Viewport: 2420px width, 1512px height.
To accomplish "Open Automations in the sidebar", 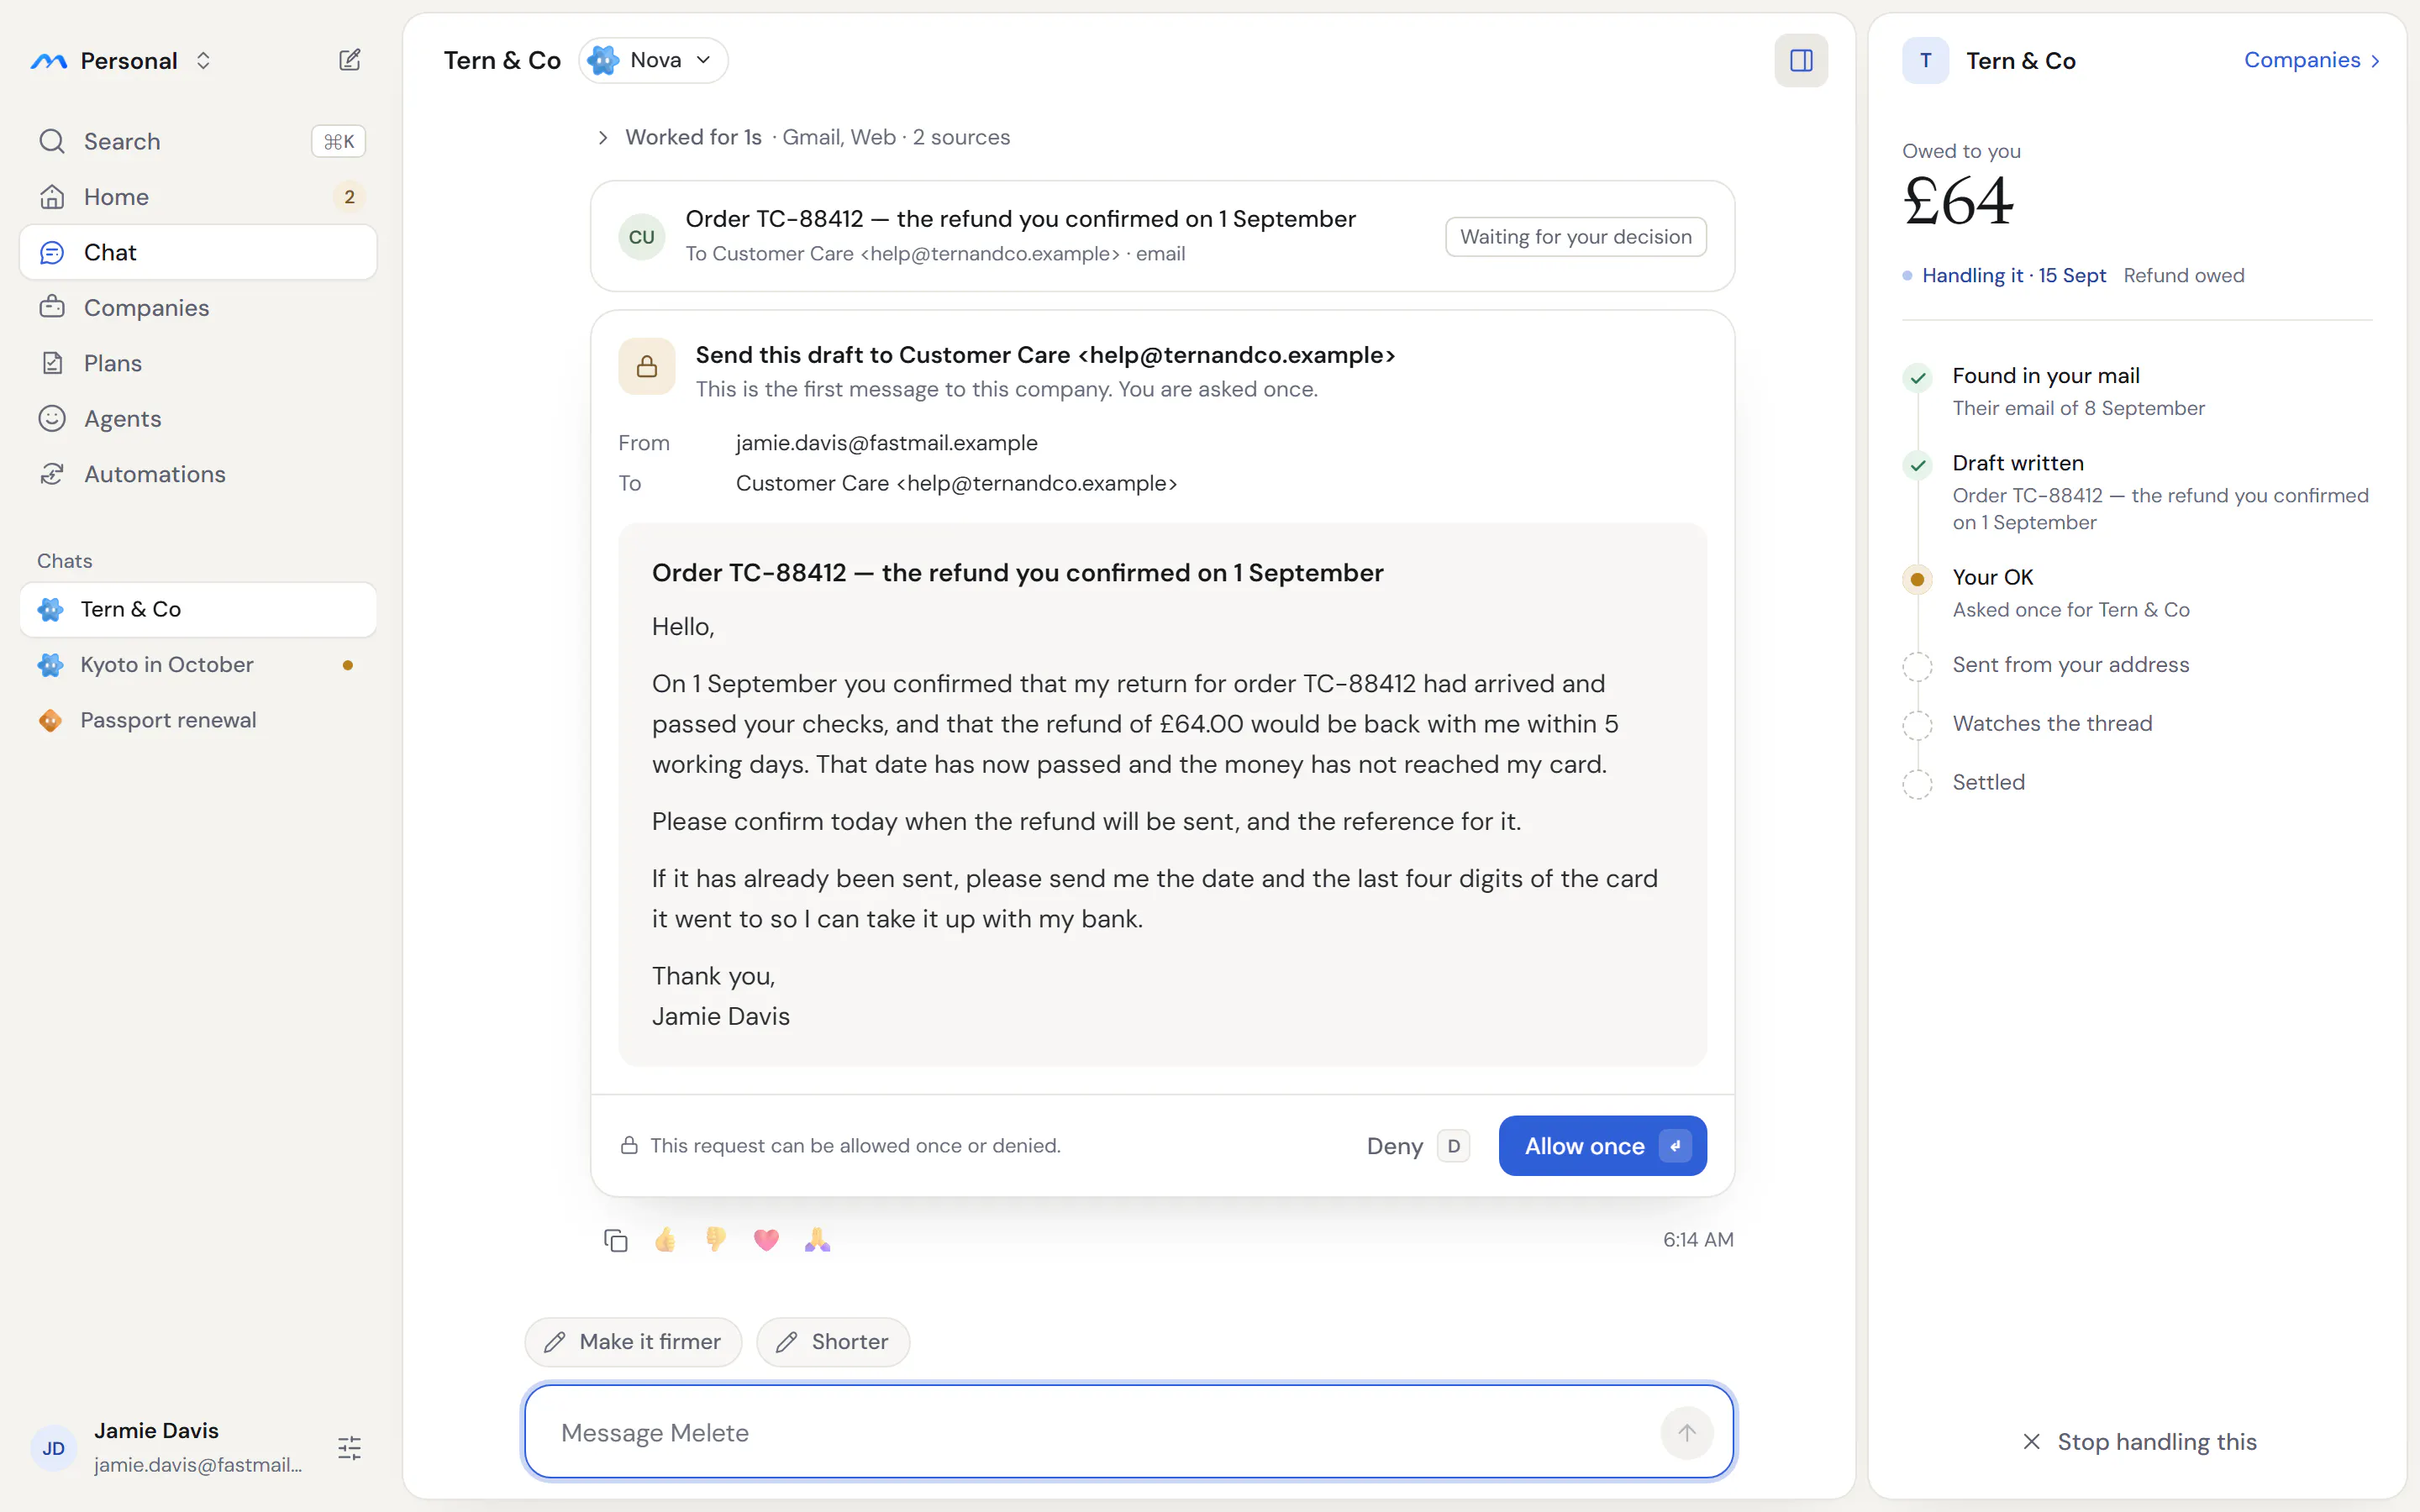I will coord(198,474).
